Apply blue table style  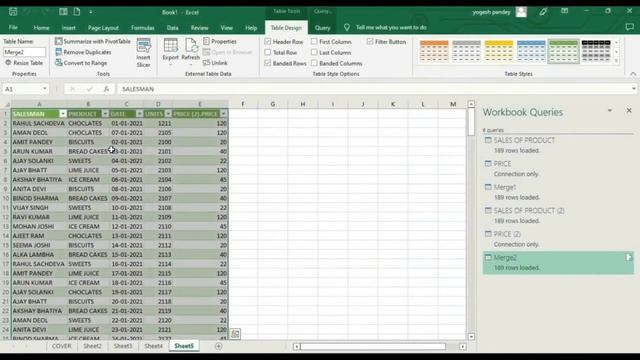point(531,51)
